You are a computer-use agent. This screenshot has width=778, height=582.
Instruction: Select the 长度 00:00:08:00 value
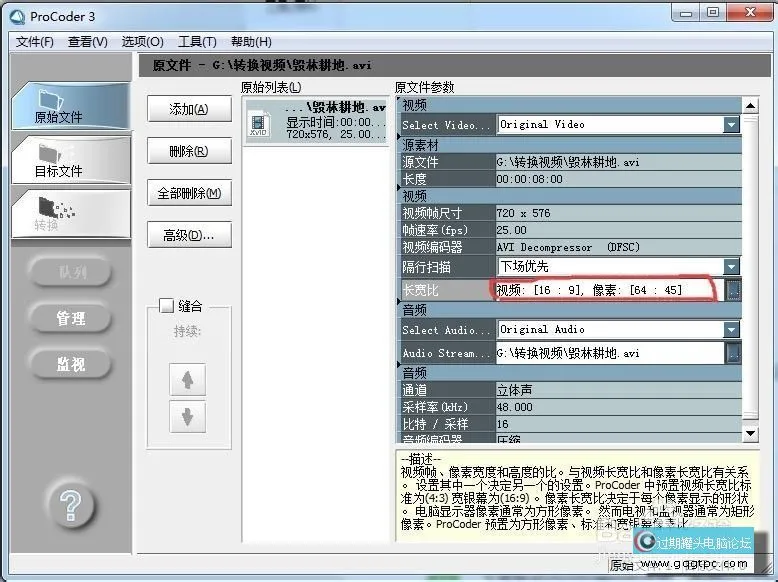click(x=618, y=179)
